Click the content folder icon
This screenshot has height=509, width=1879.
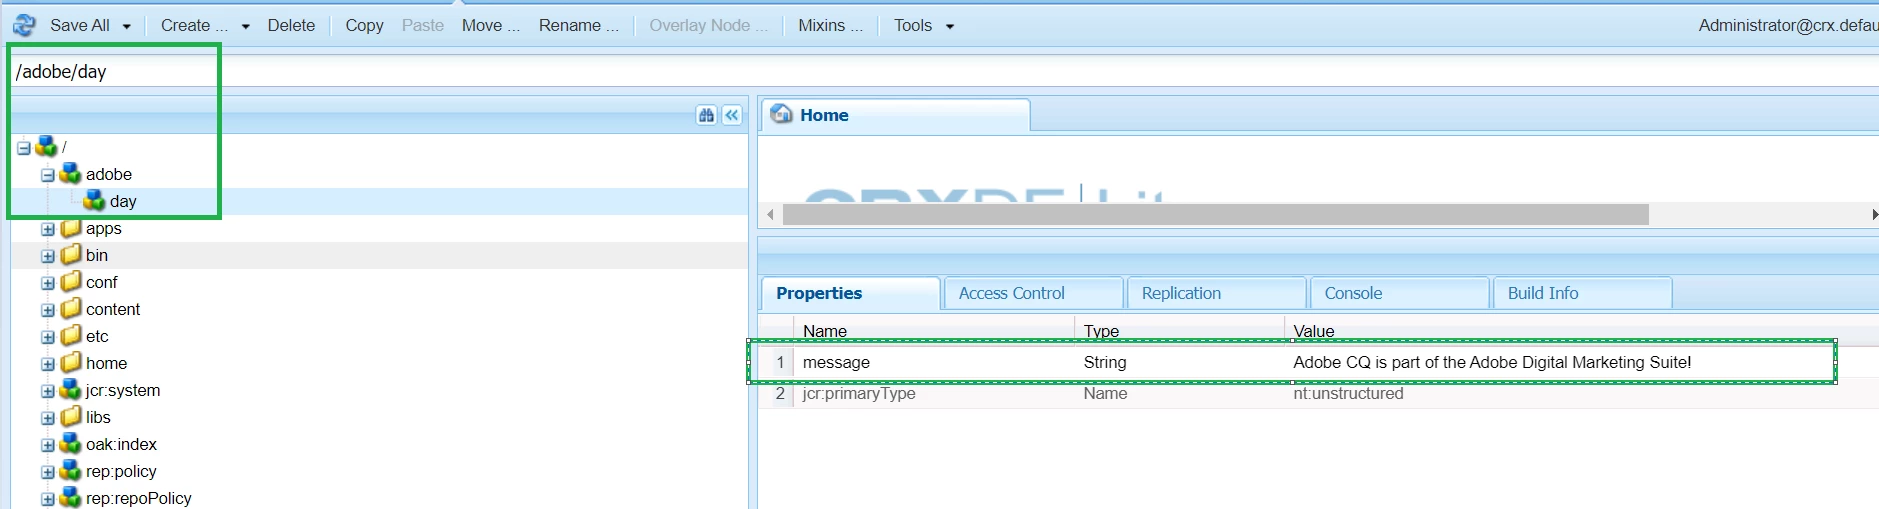click(x=70, y=309)
